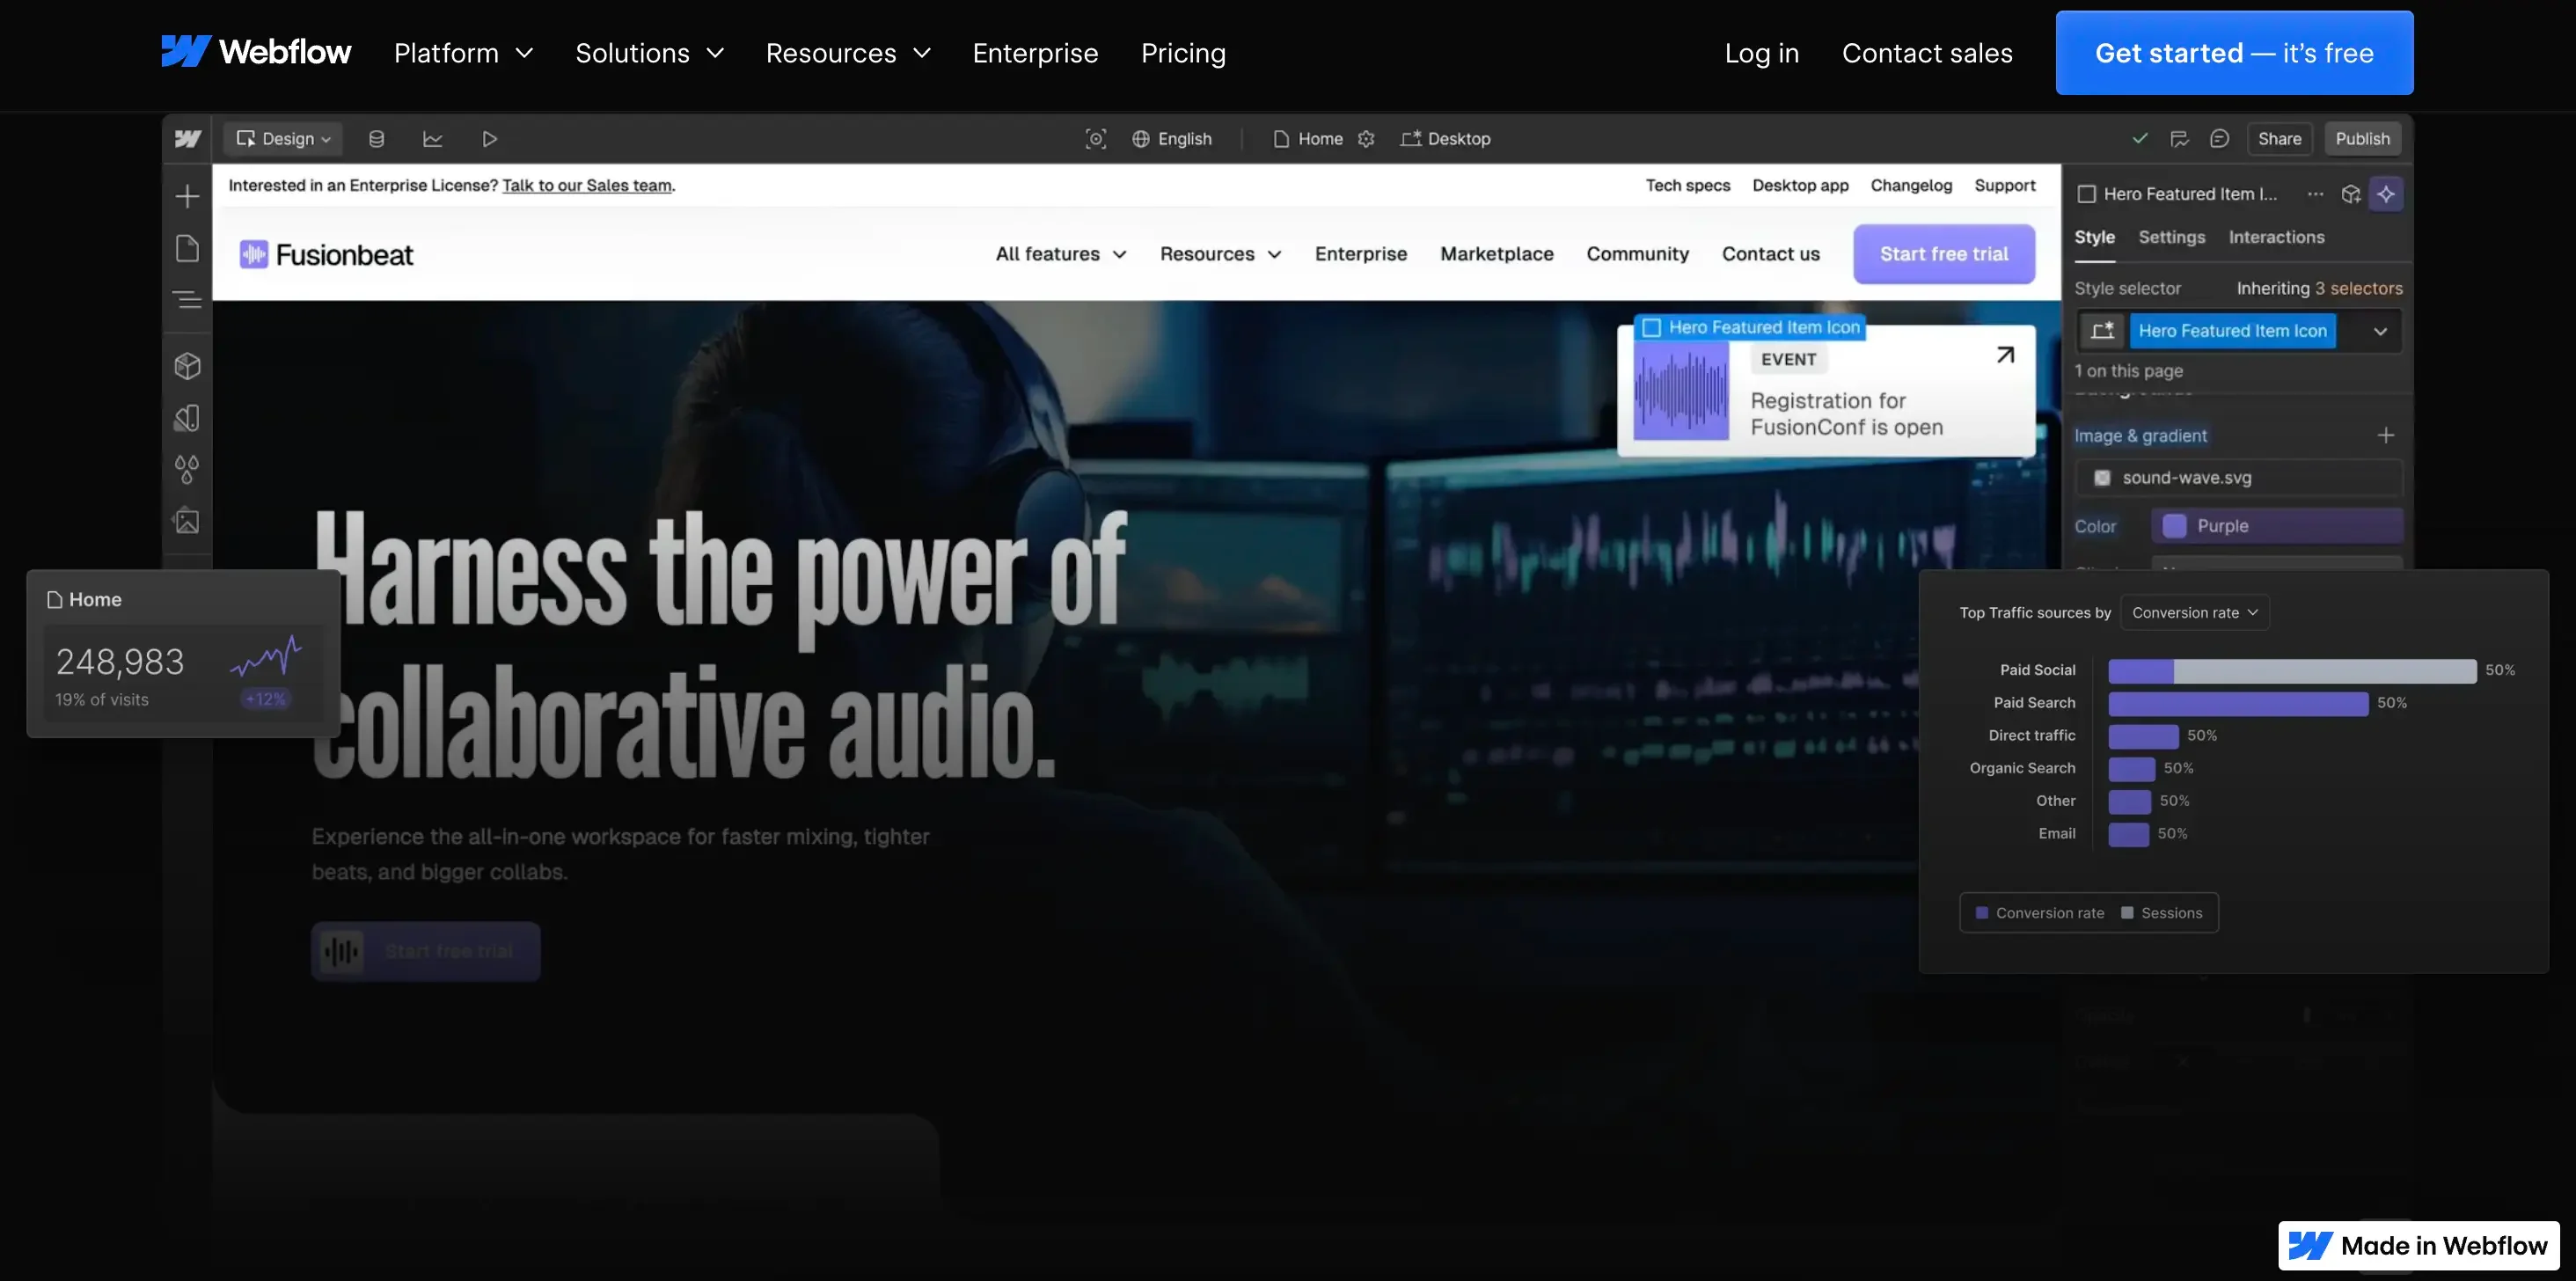Open the Assets image icon
Image resolution: width=2576 pixels, height=1281 pixels.
pyautogui.click(x=187, y=521)
